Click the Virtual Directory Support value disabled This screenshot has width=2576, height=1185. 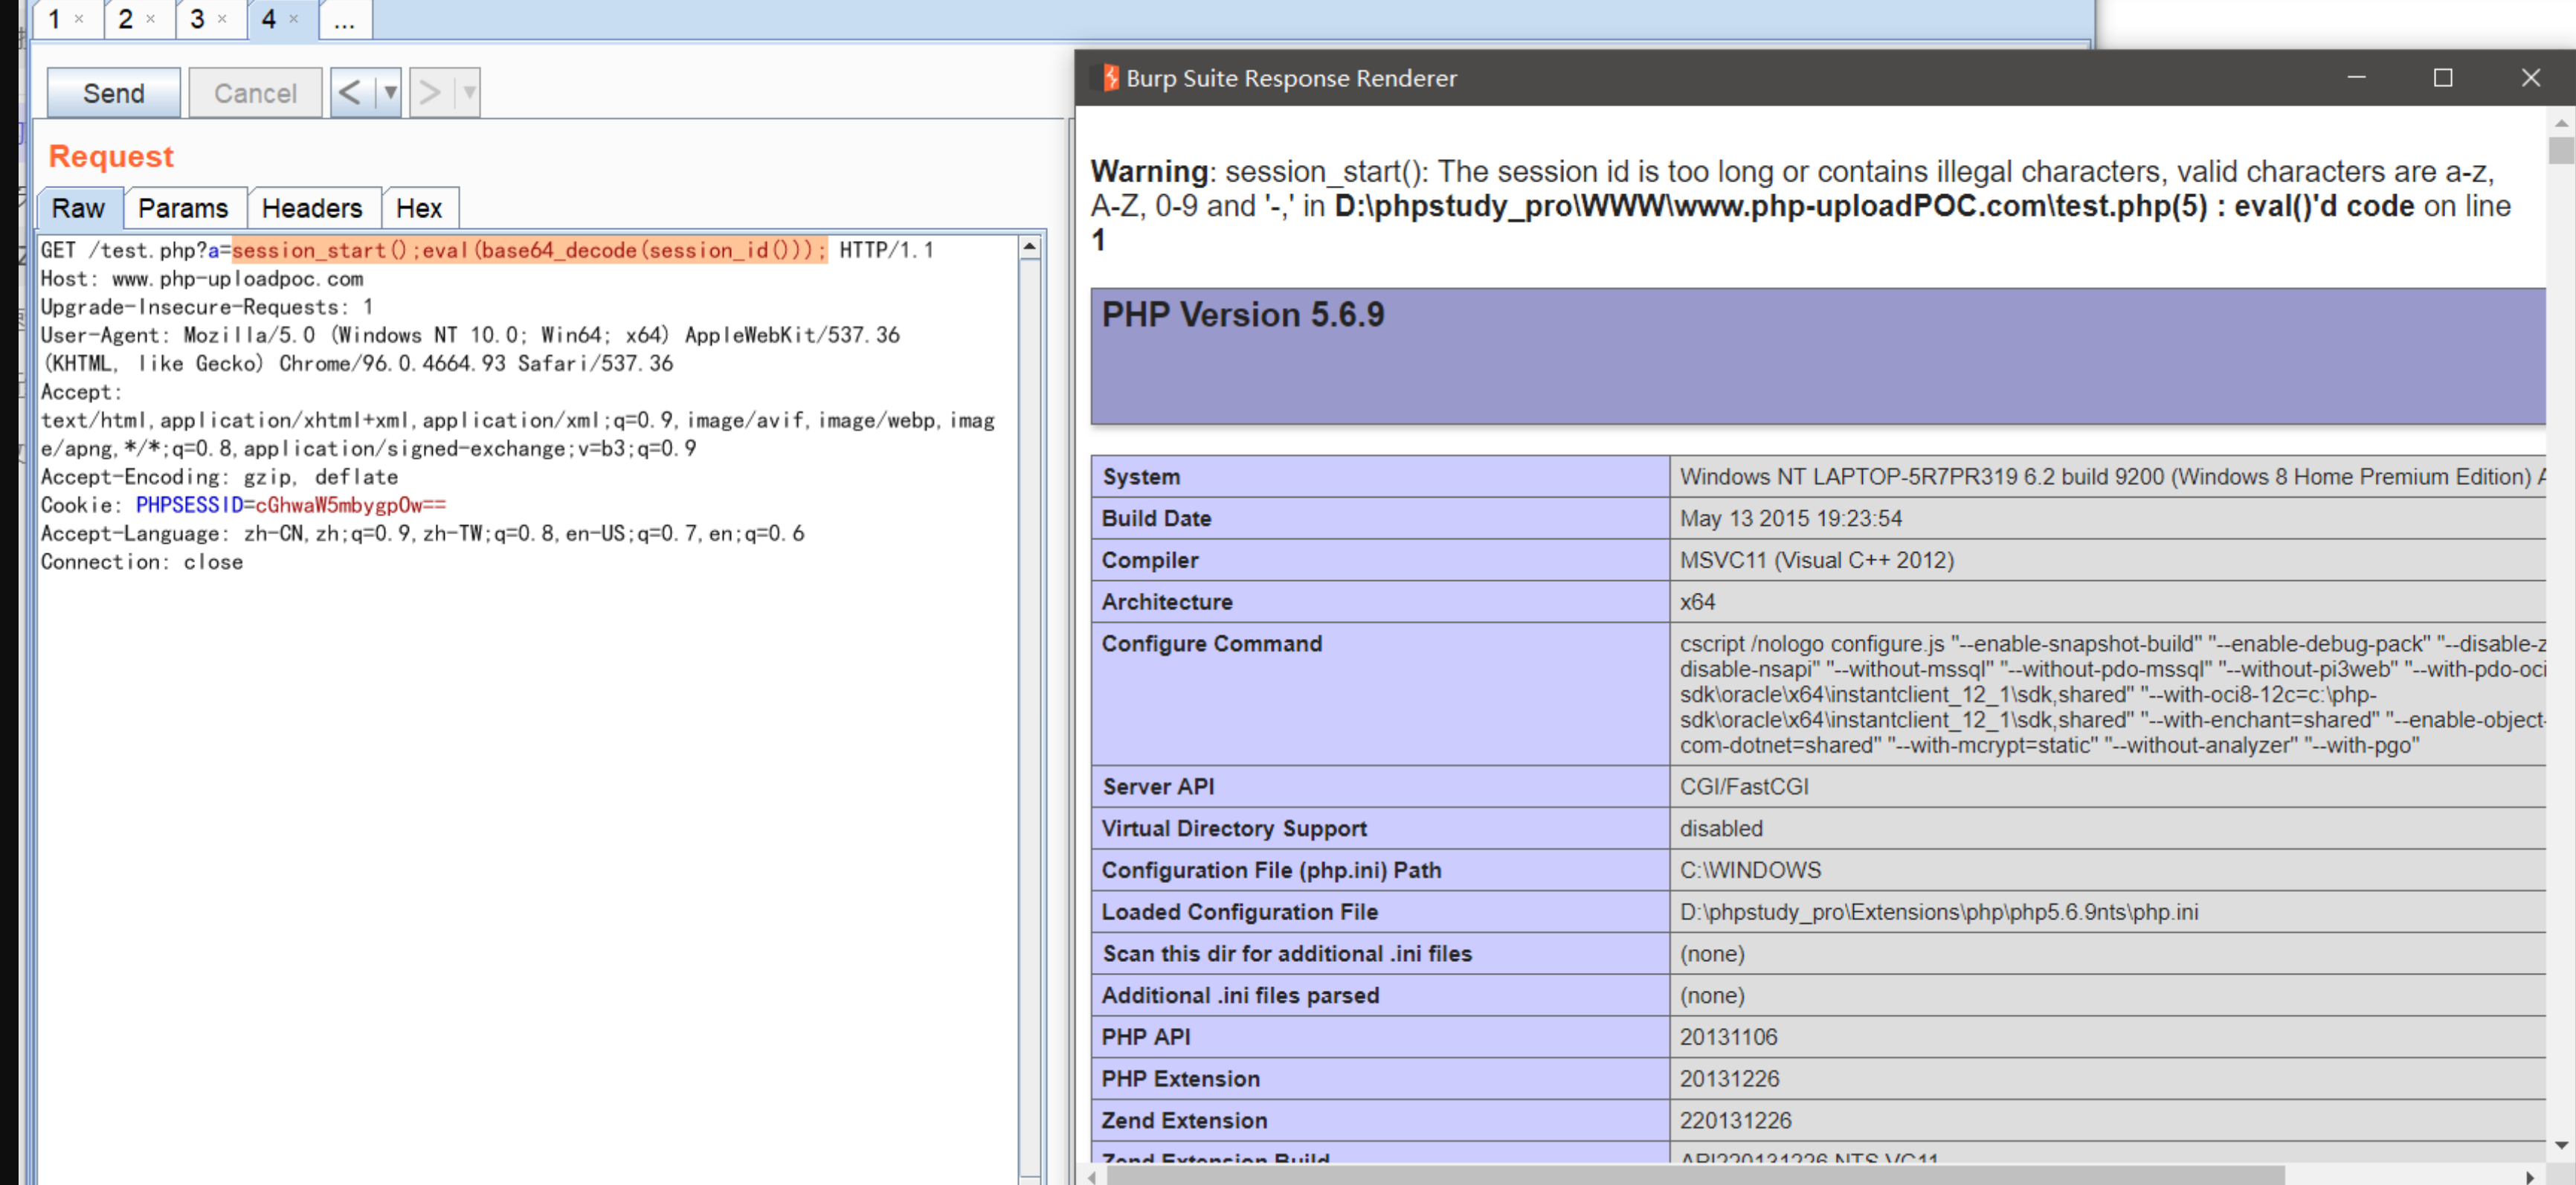1721,829
